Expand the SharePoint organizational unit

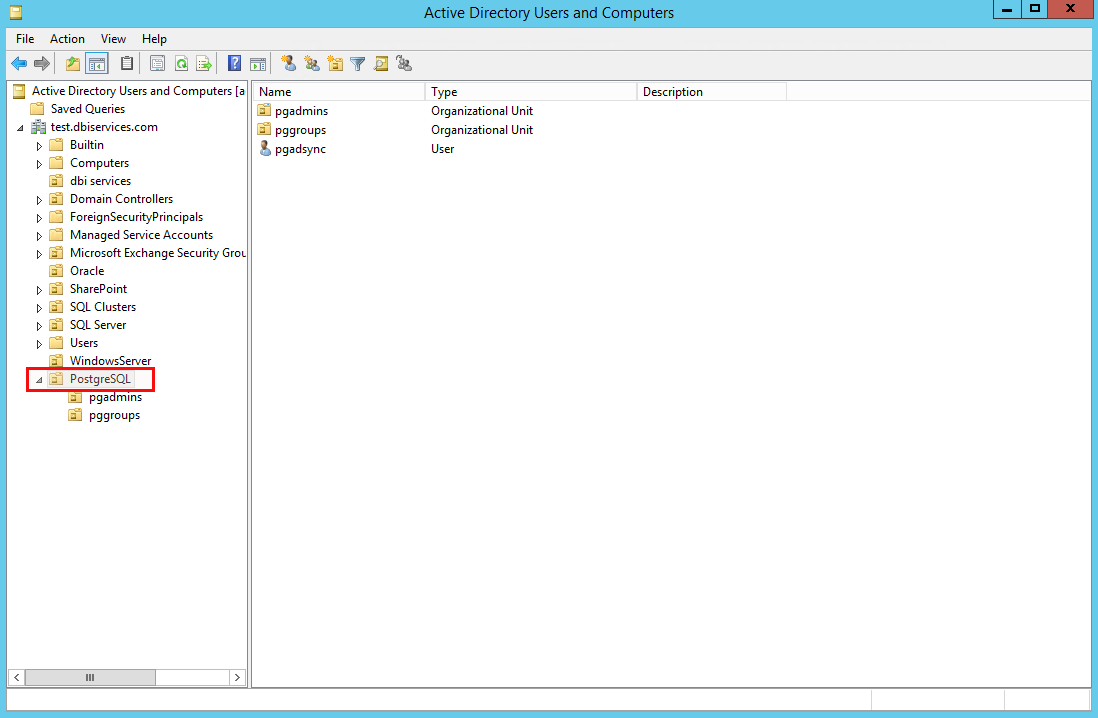39,290
